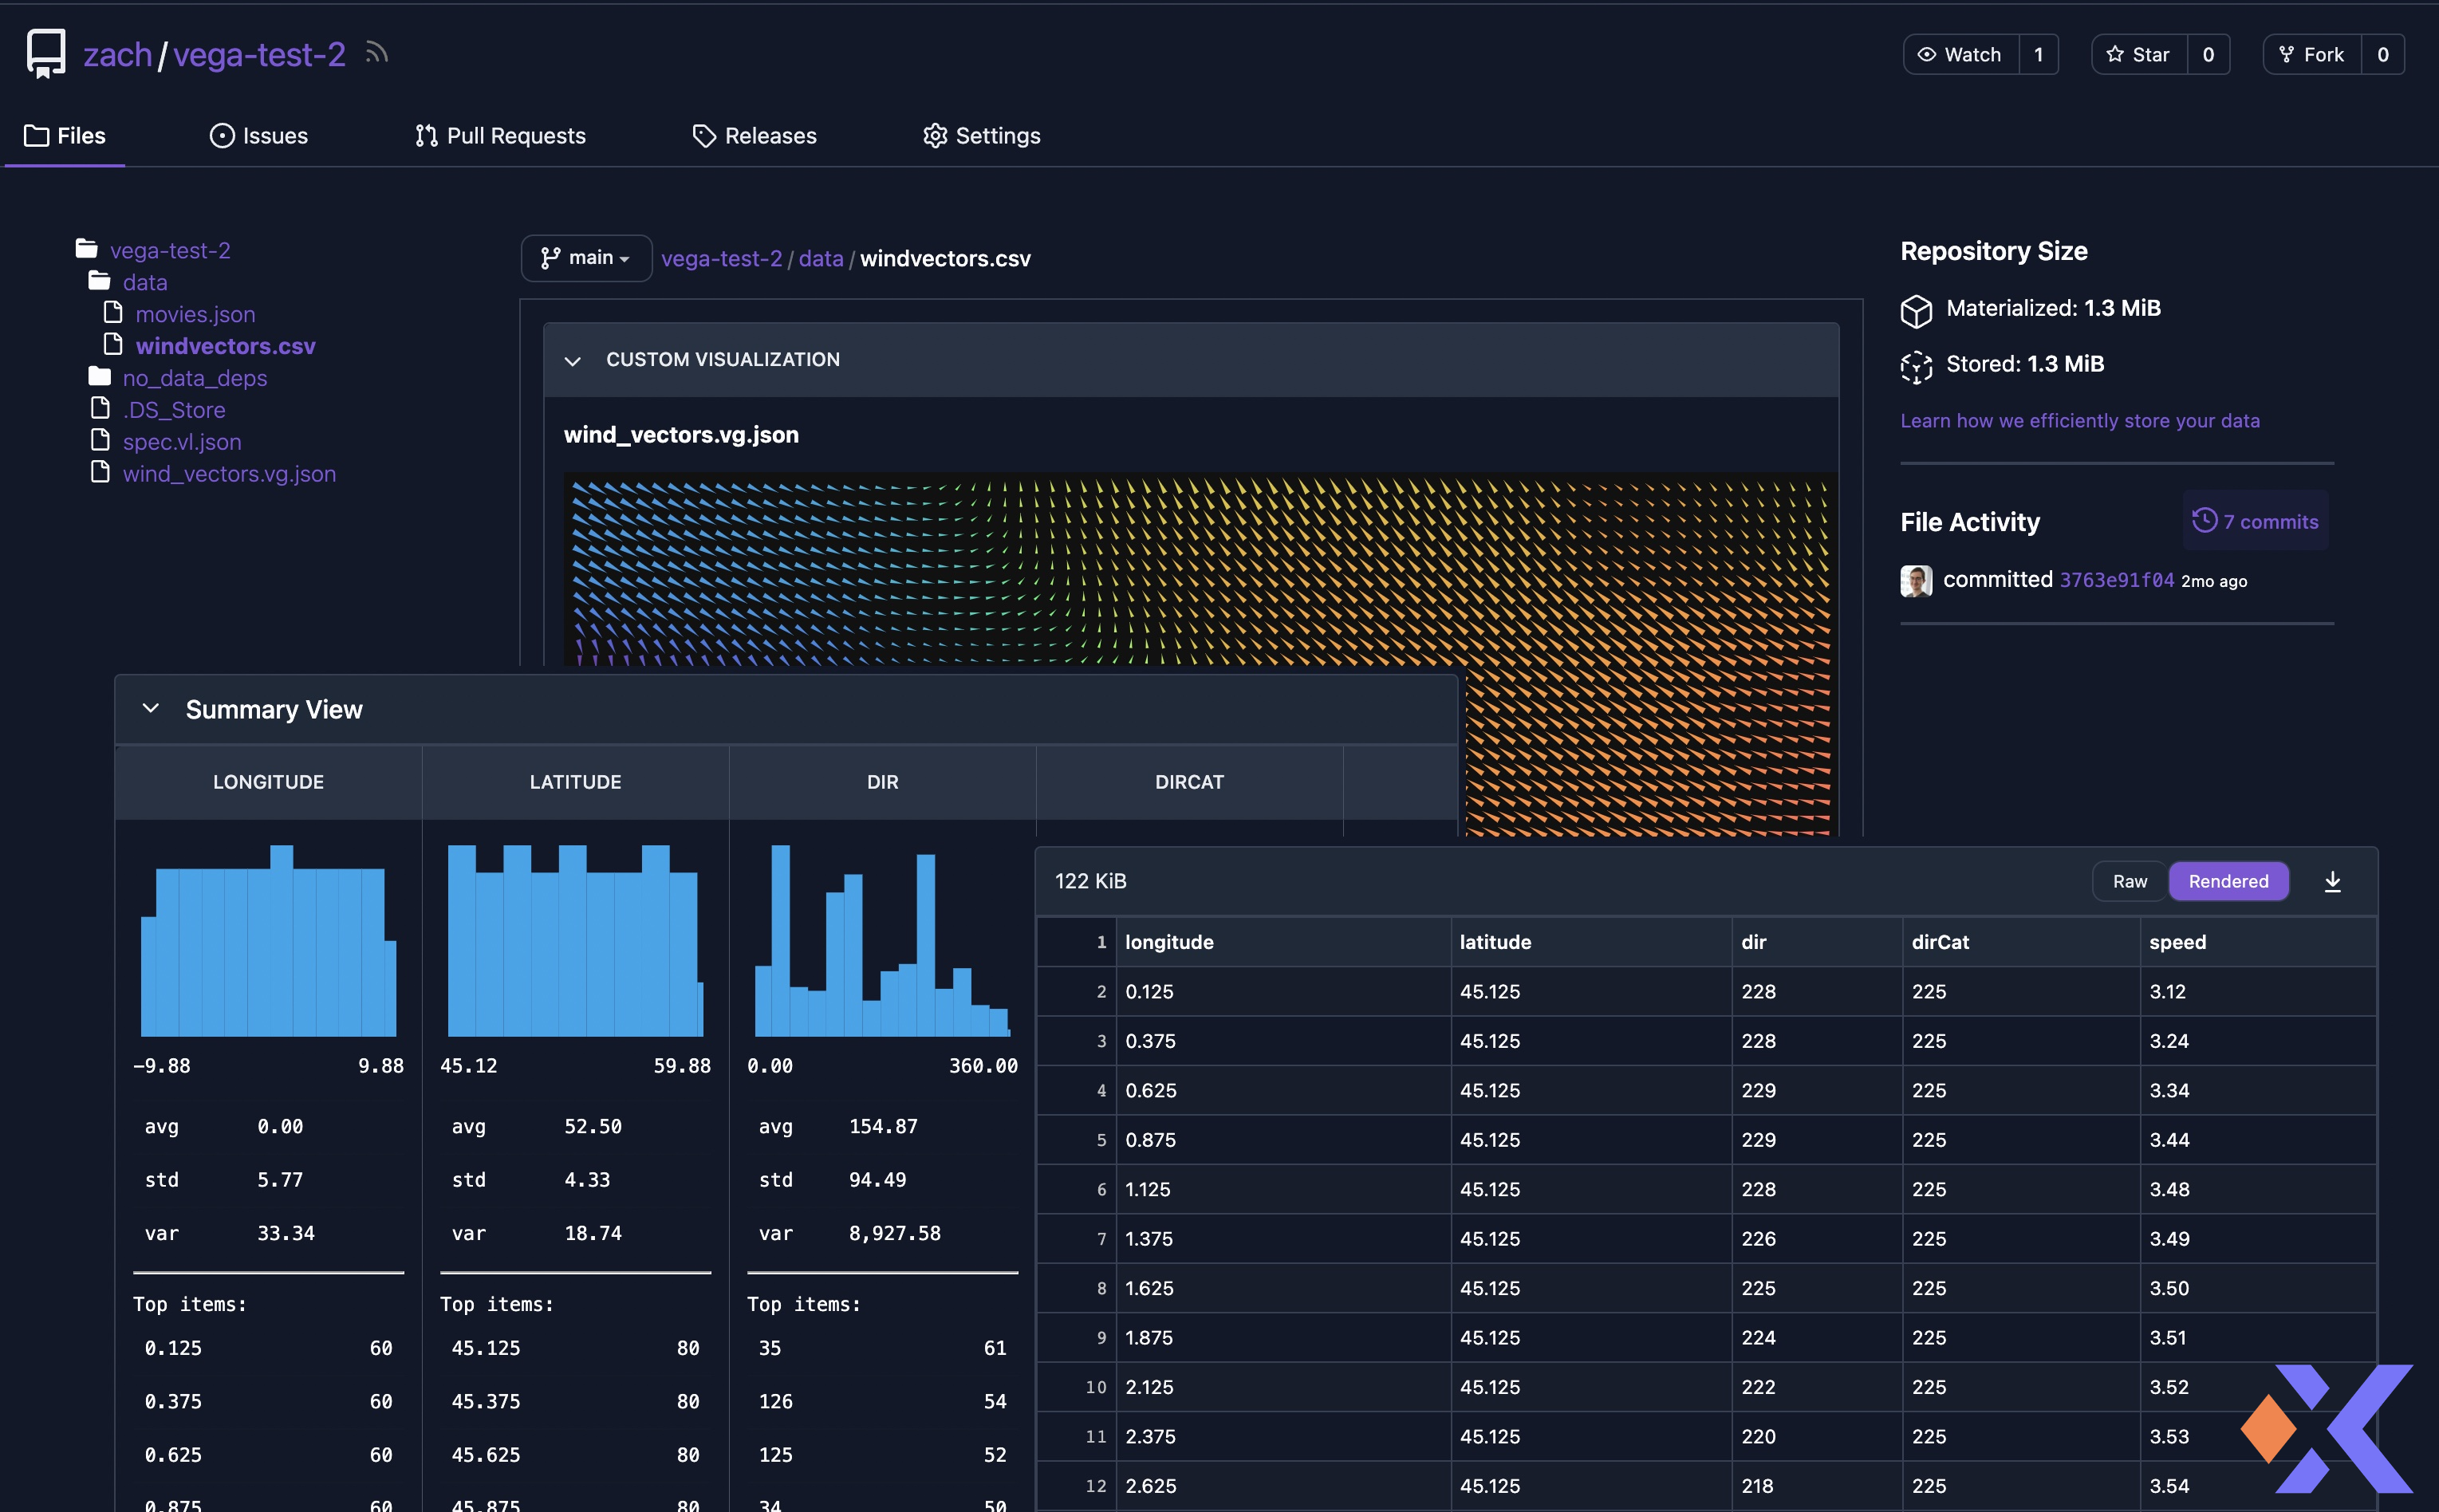Open the main branch dropdown
Screen dimensions: 2439x1512
coord(586,258)
